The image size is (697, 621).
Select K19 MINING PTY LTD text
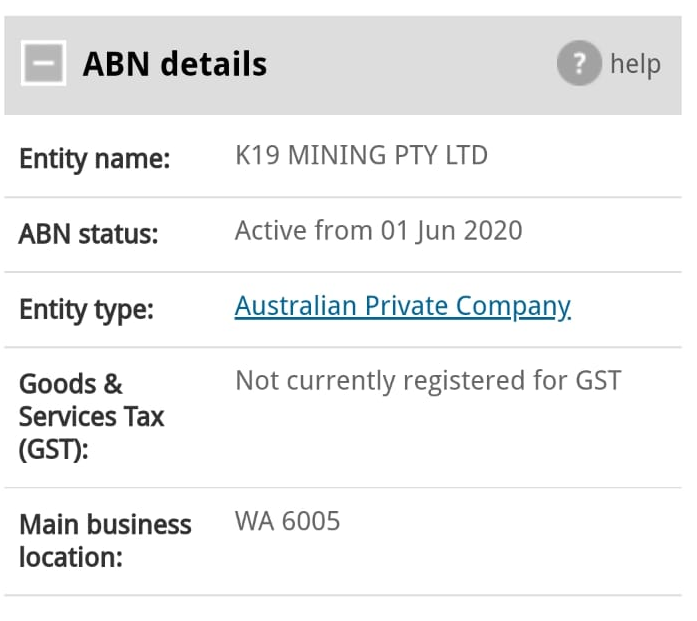click(x=361, y=156)
